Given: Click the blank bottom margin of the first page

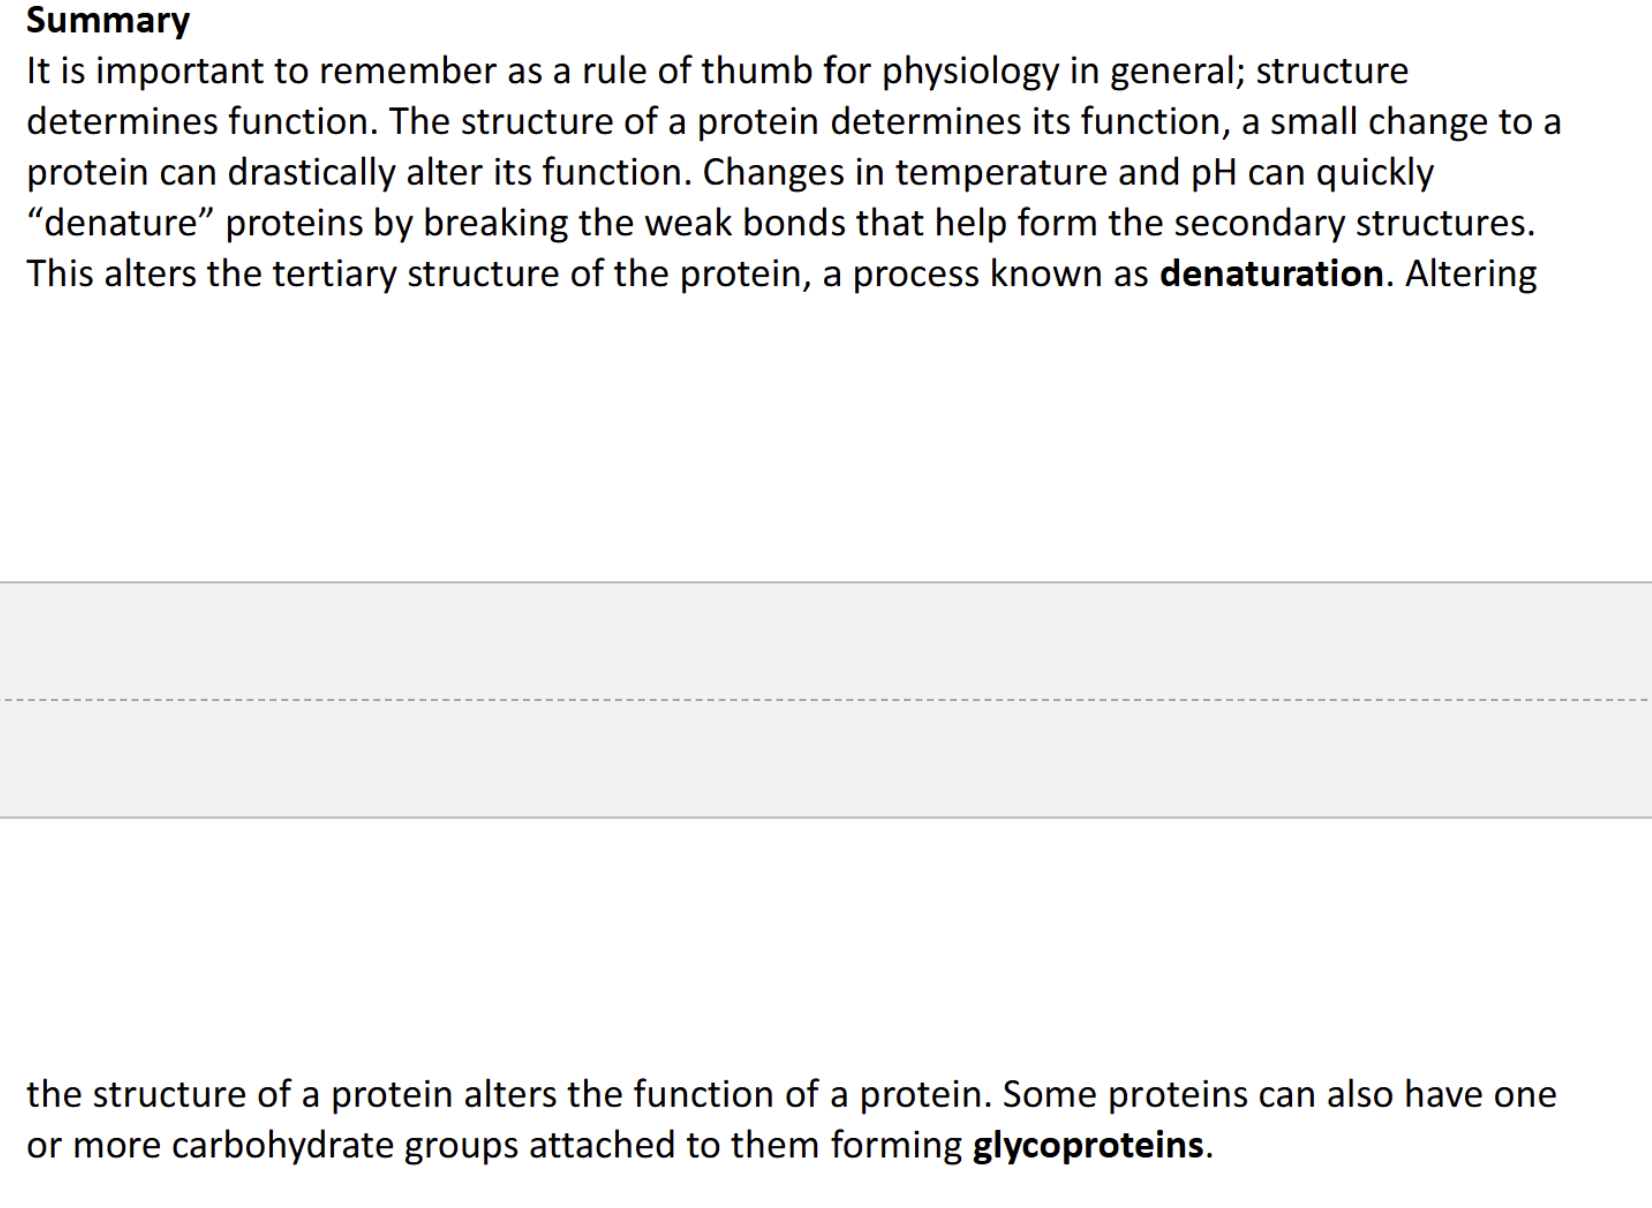Looking at the screenshot, I should (x=826, y=438).
